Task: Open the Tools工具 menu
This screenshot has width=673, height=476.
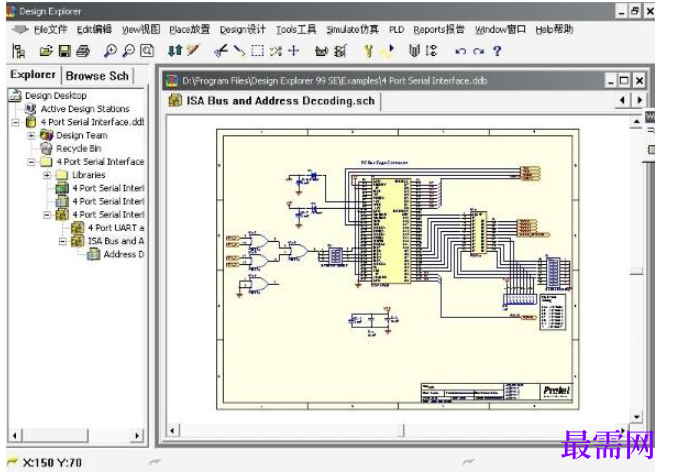Action: 296,29
